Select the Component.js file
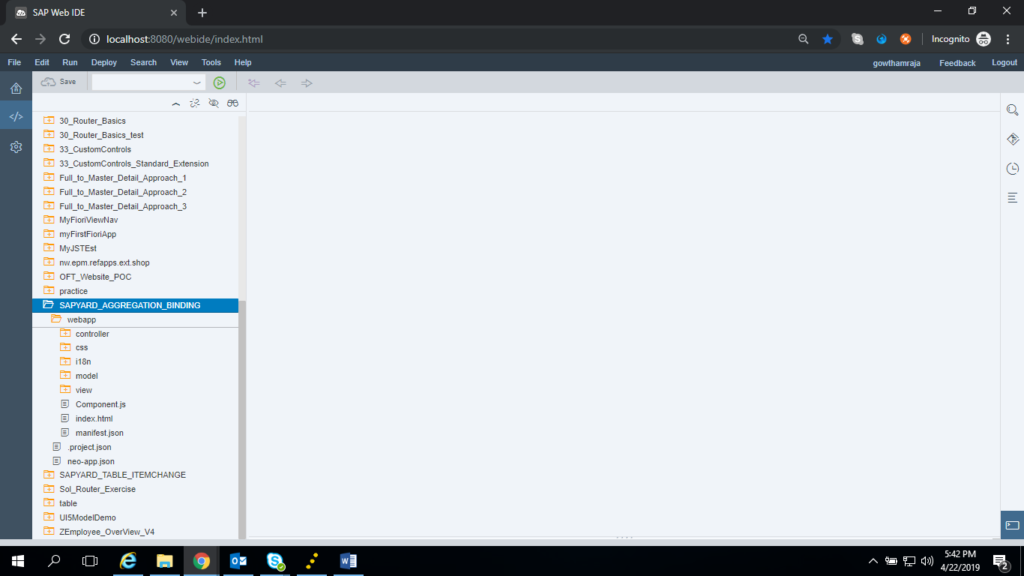The width and height of the screenshot is (1024, 576). click(x=100, y=404)
